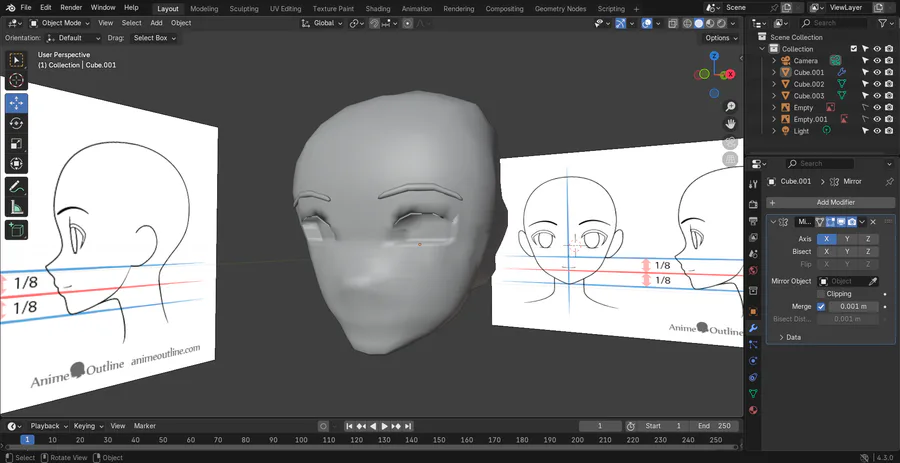The image size is (900, 463).
Task: Open the Object Constraints properties tab
Action: [x=754, y=377]
